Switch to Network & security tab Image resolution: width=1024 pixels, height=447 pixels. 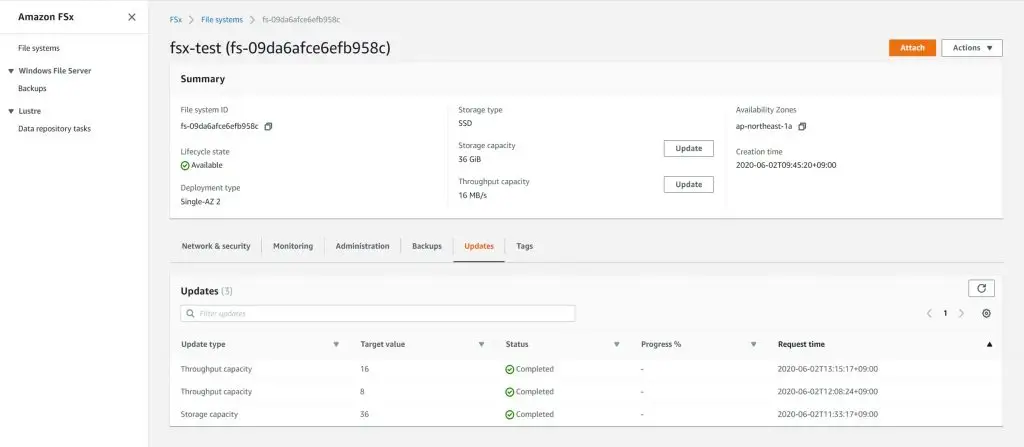pyautogui.click(x=216, y=246)
